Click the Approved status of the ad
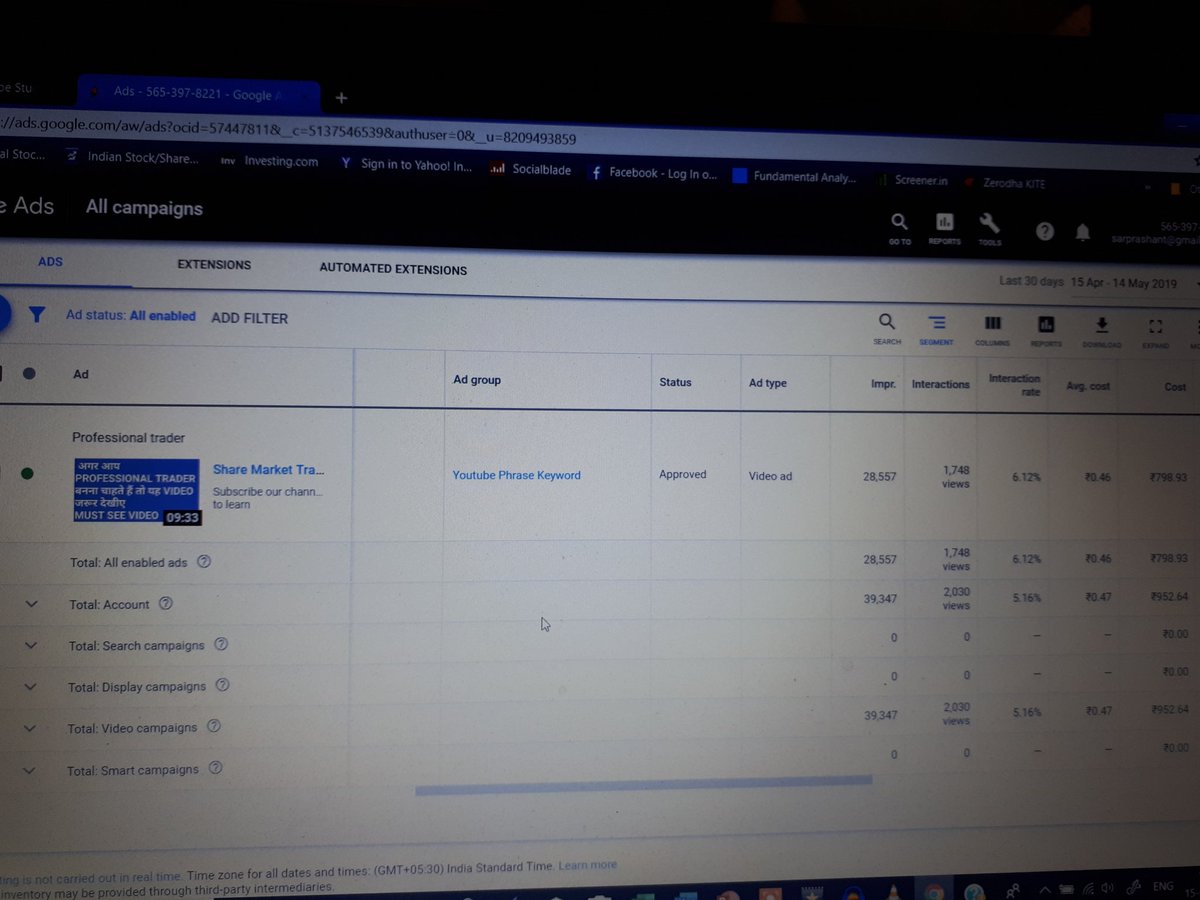Screen dimensions: 1200x900 point(683,475)
